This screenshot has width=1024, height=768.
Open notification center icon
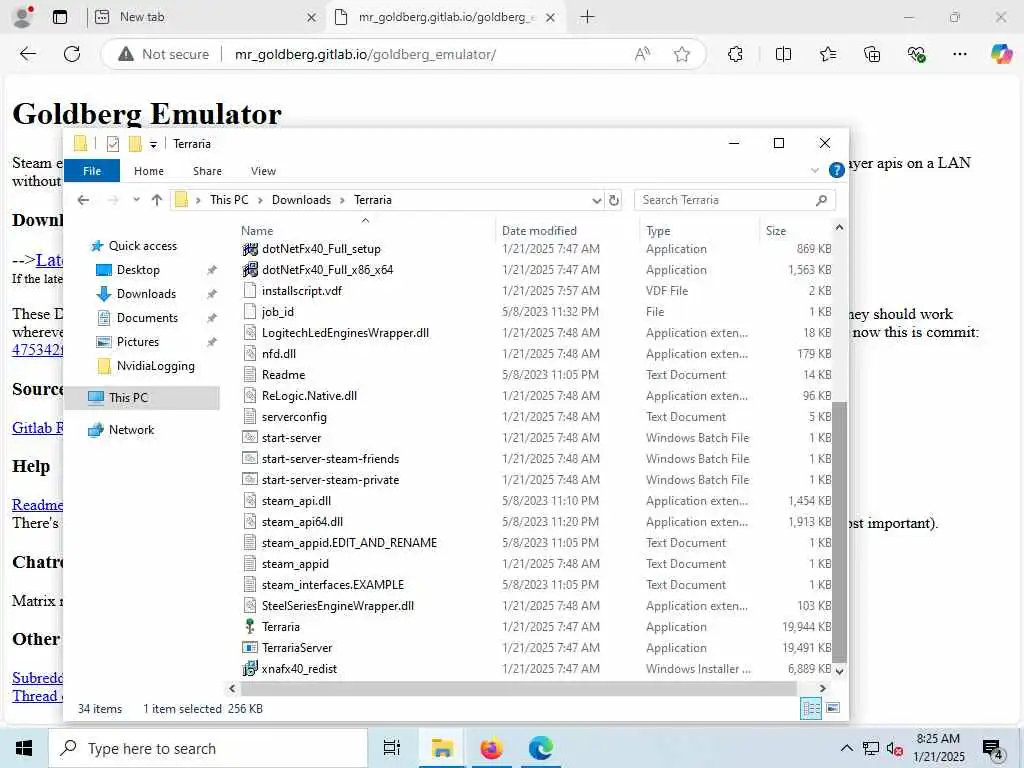click(993, 750)
